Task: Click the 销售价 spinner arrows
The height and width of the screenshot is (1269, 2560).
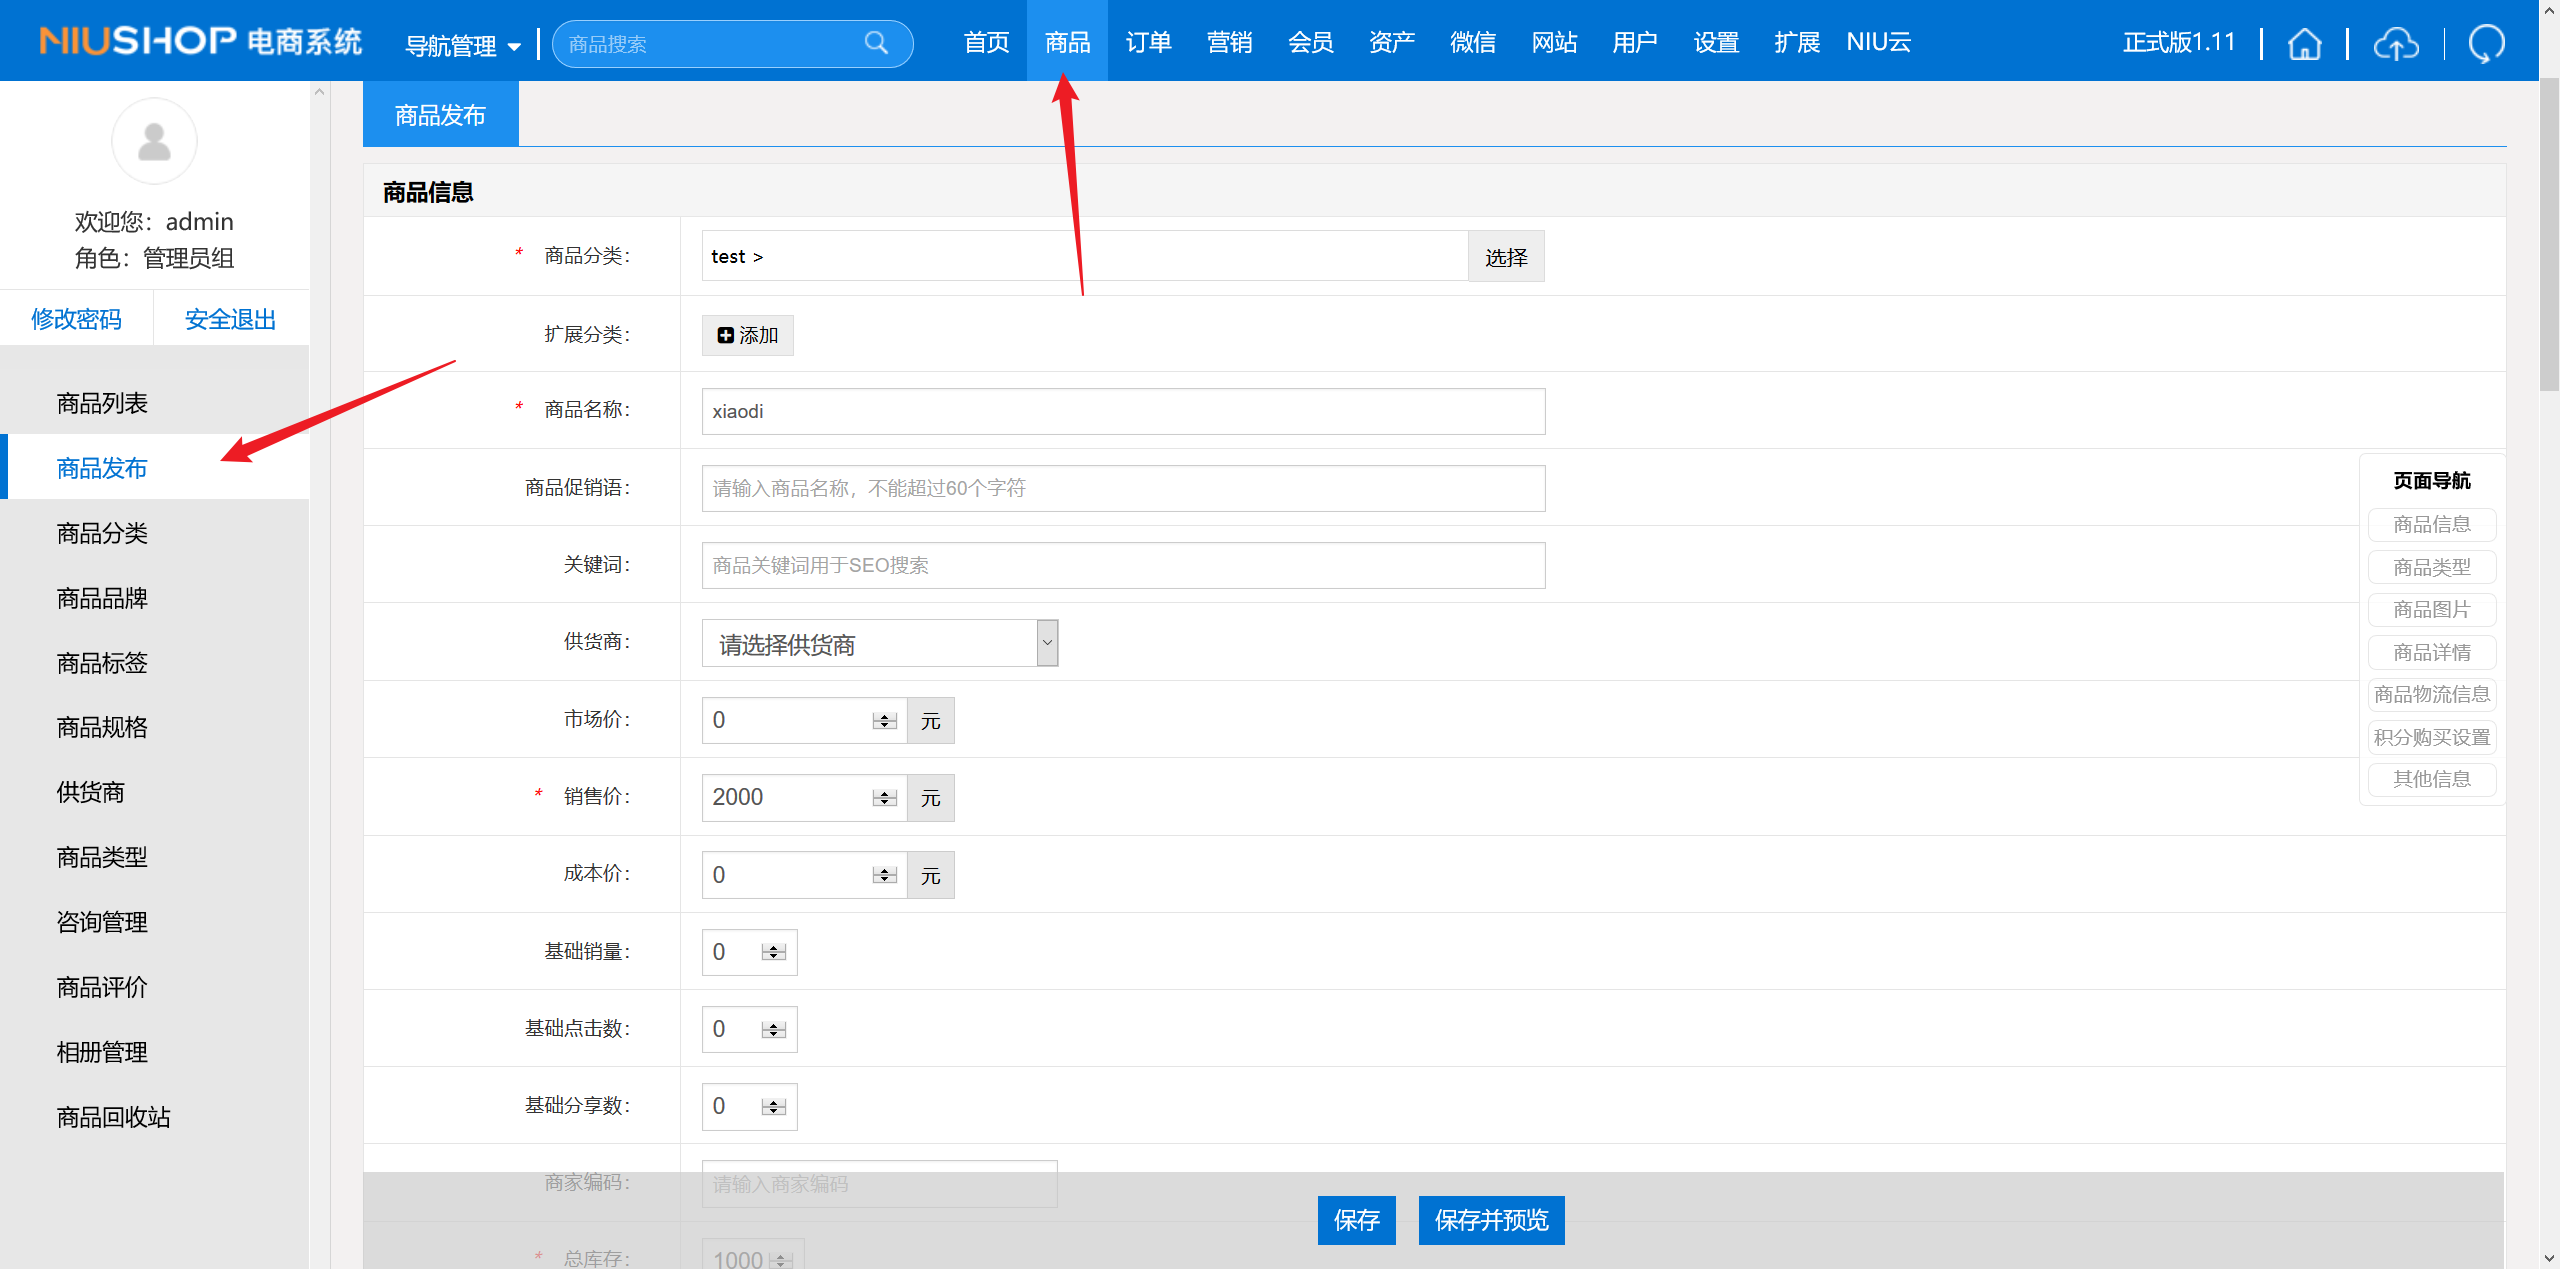Action: (x=884, y=798)
